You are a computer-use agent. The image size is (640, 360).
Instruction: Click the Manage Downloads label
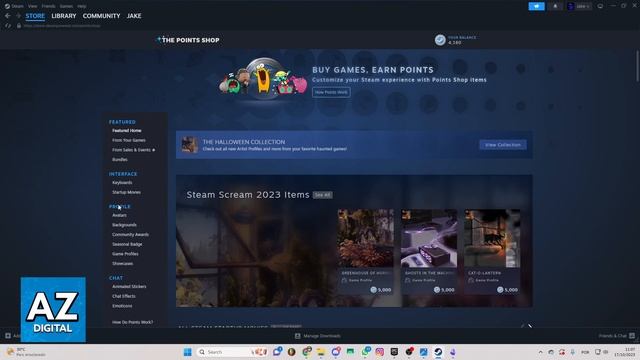322,336
